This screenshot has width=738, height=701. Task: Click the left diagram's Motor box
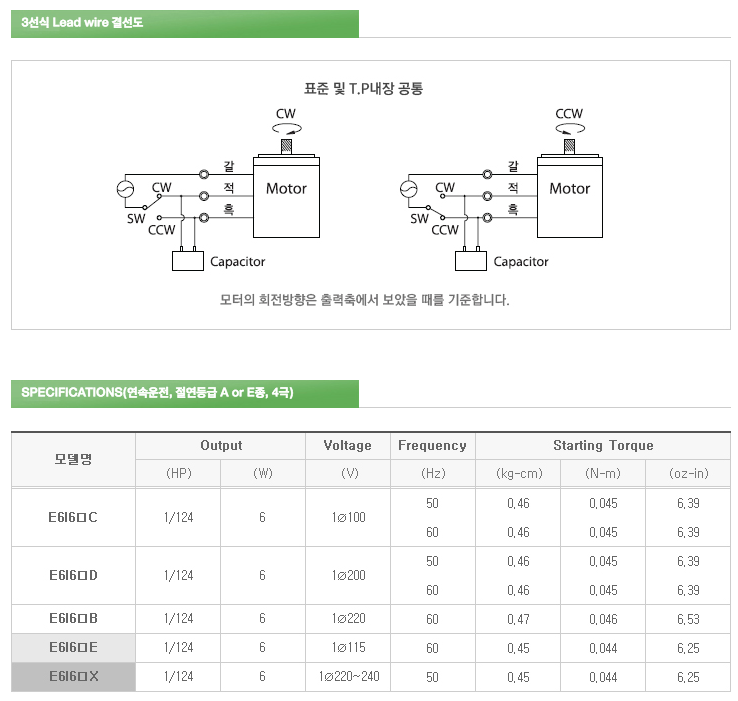[286, 196]
